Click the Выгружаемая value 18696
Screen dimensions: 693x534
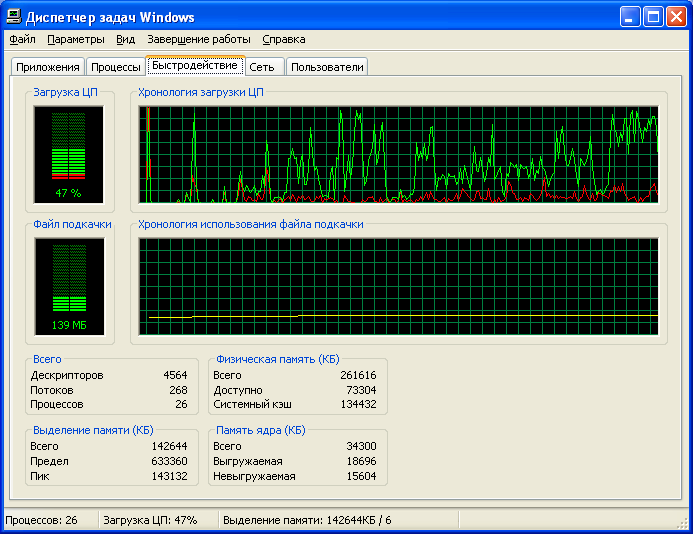click(362, 462)
